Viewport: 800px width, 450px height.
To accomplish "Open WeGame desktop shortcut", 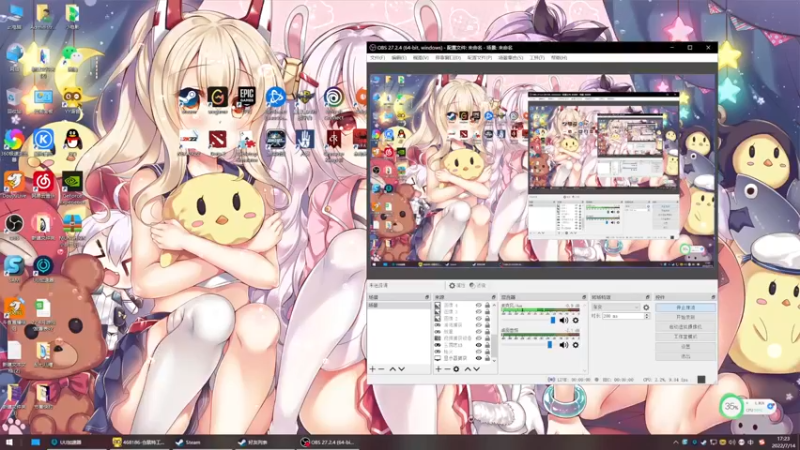I will click(218, 99).
